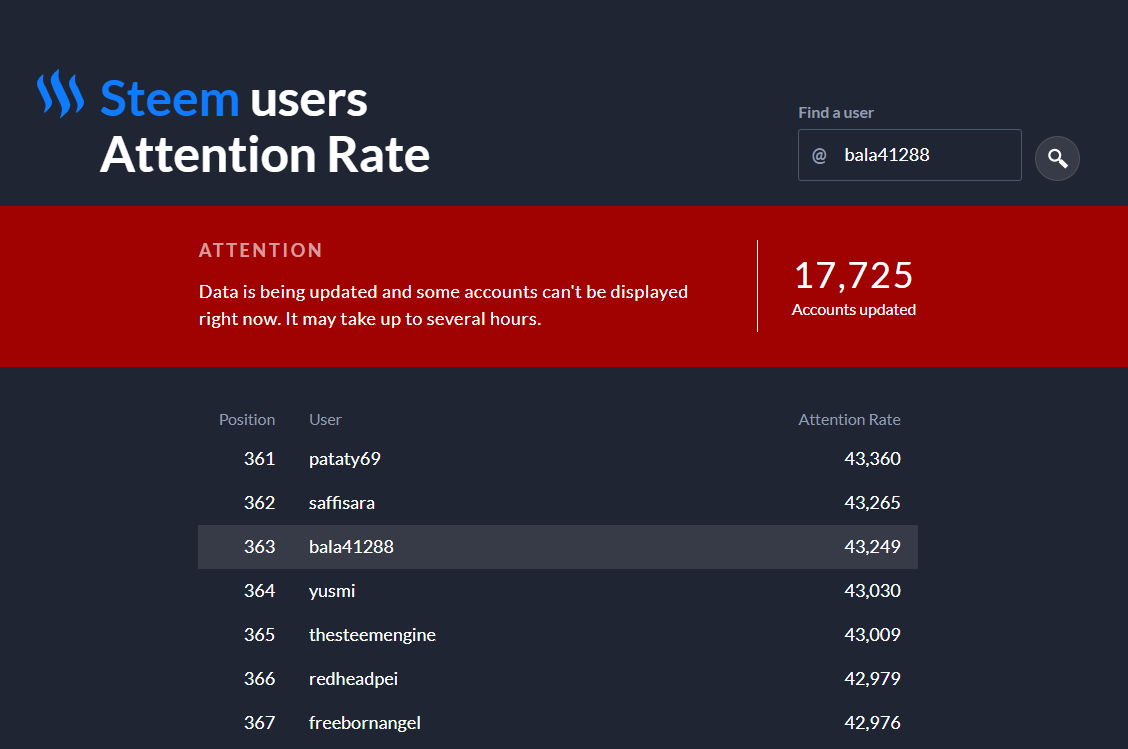Viewport: 1128px width, 749px height.
Task: Click attention rate value 42,979
Action: tap(872, 678)
